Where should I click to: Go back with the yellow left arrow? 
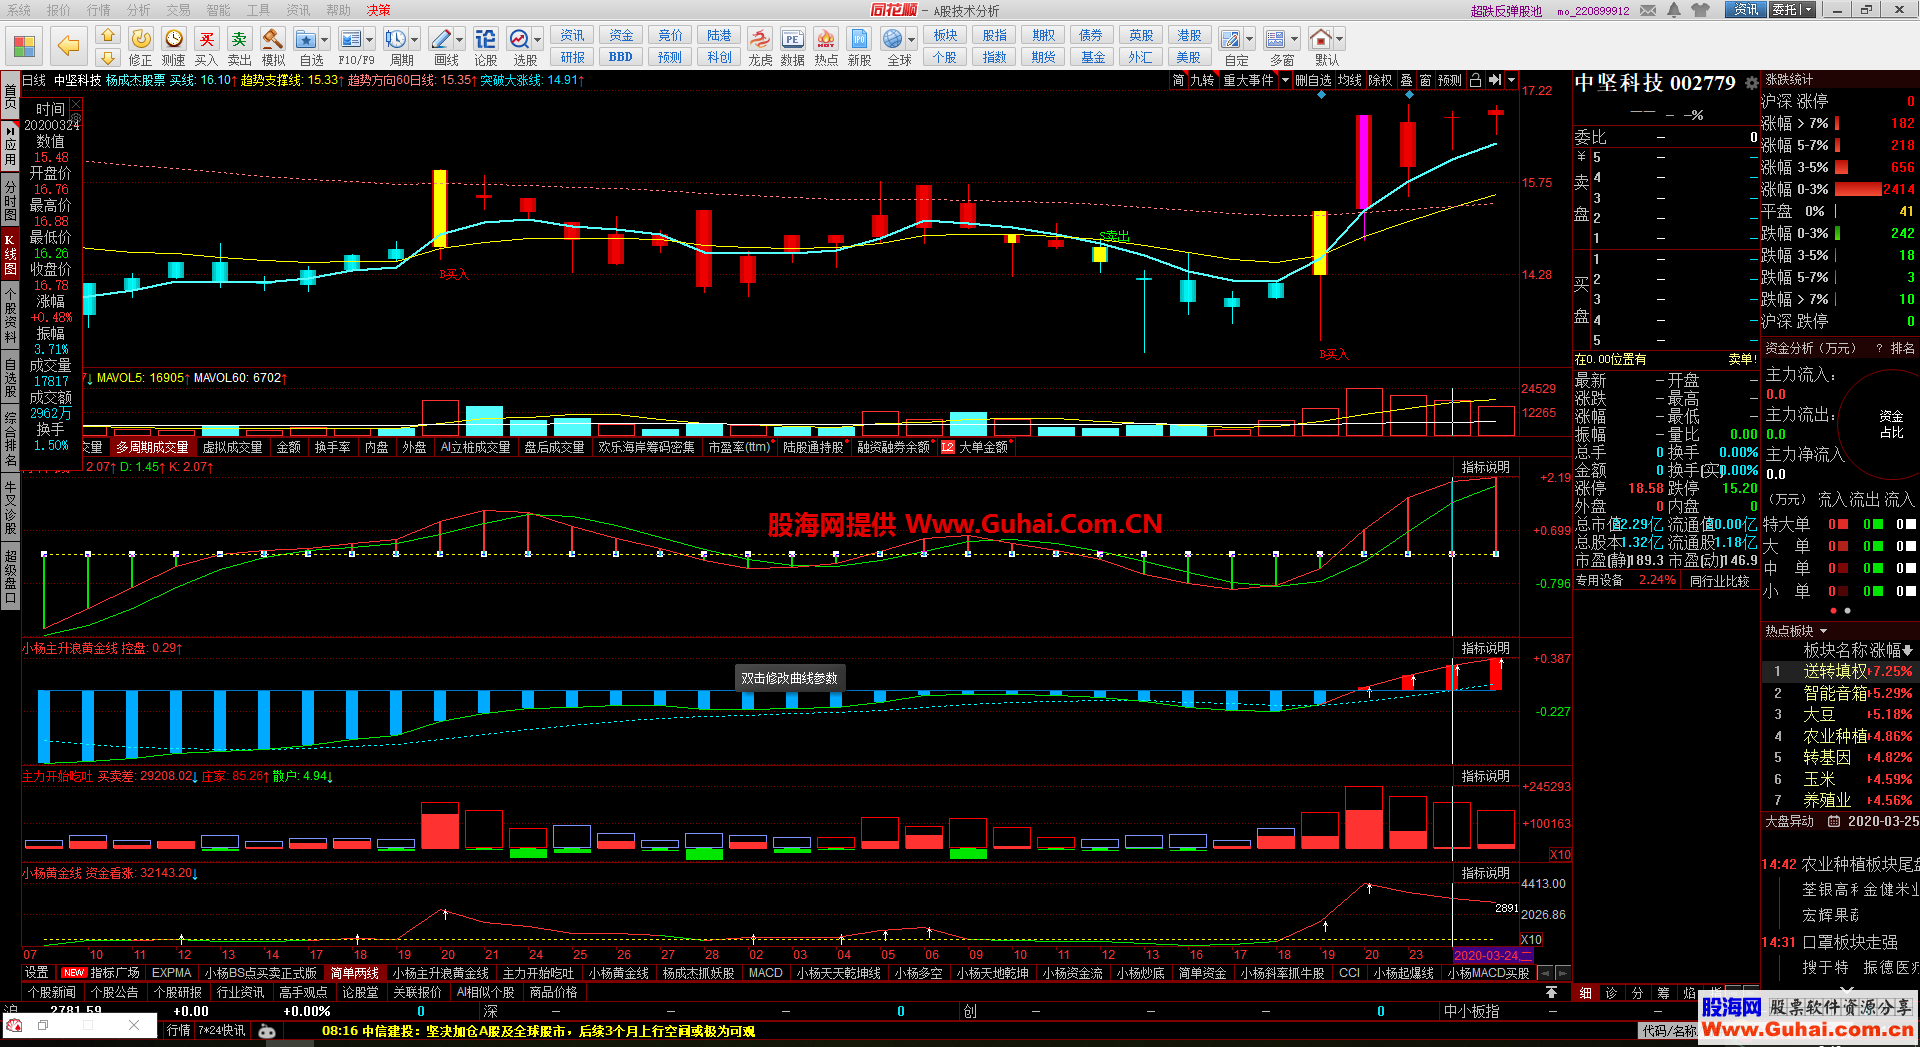coord(68,46)
